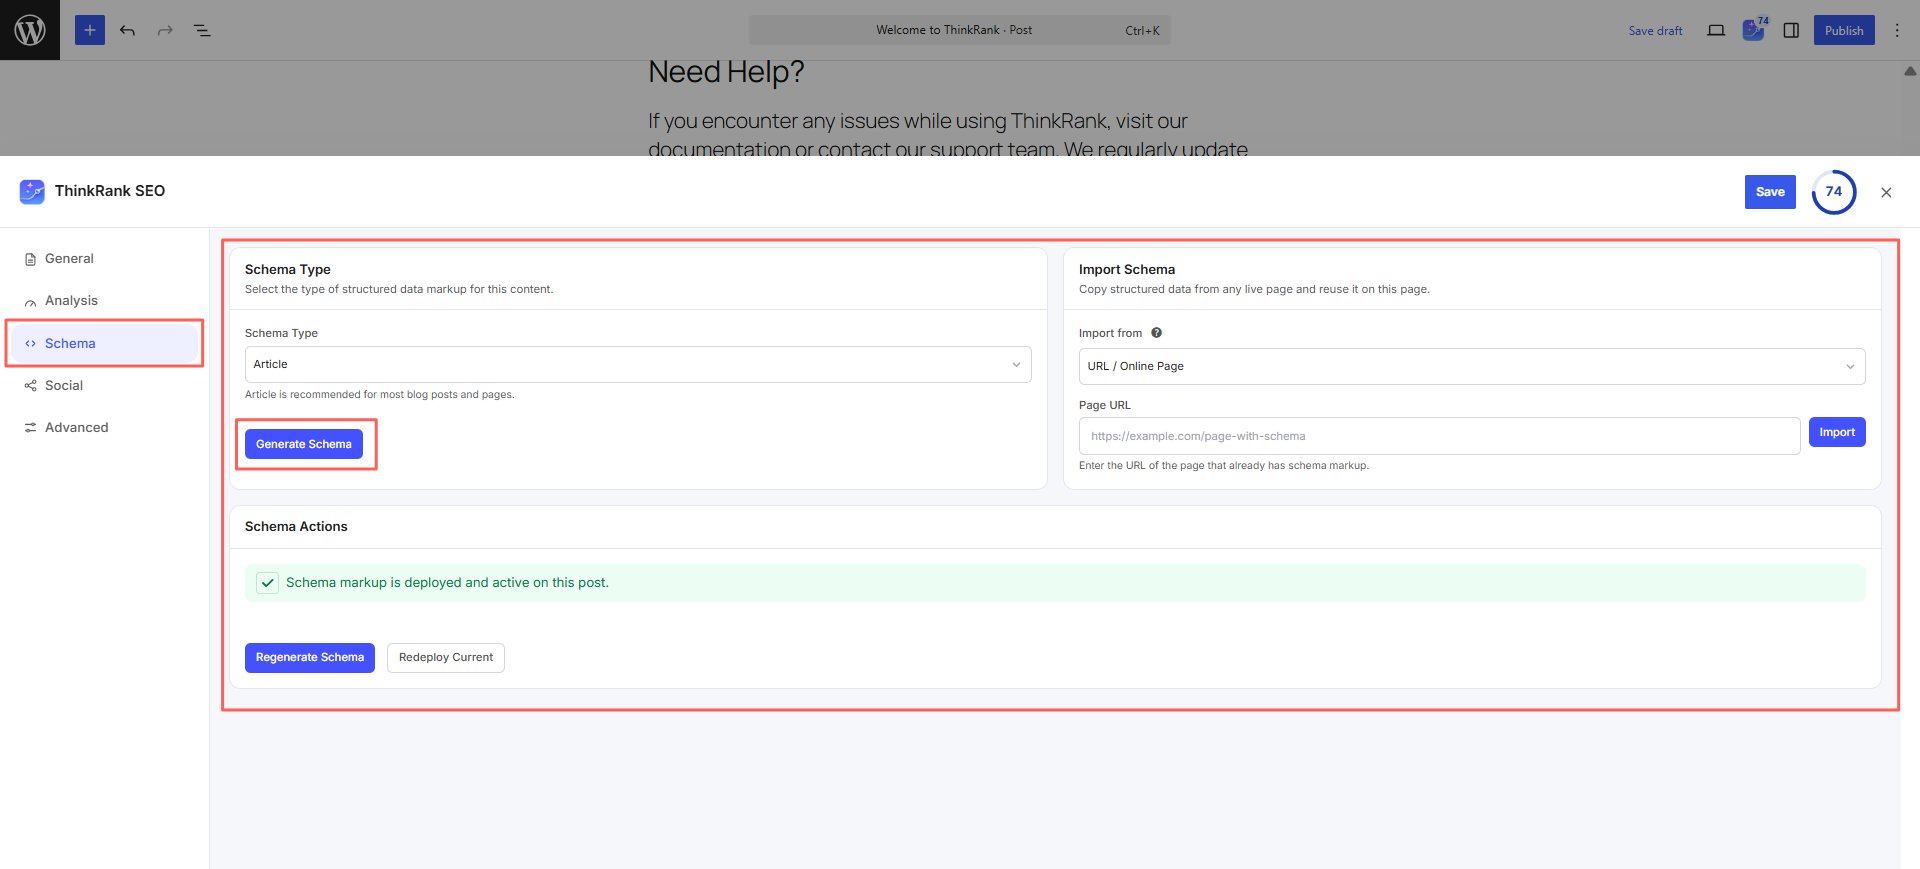Undo the last change

[127, 30]
